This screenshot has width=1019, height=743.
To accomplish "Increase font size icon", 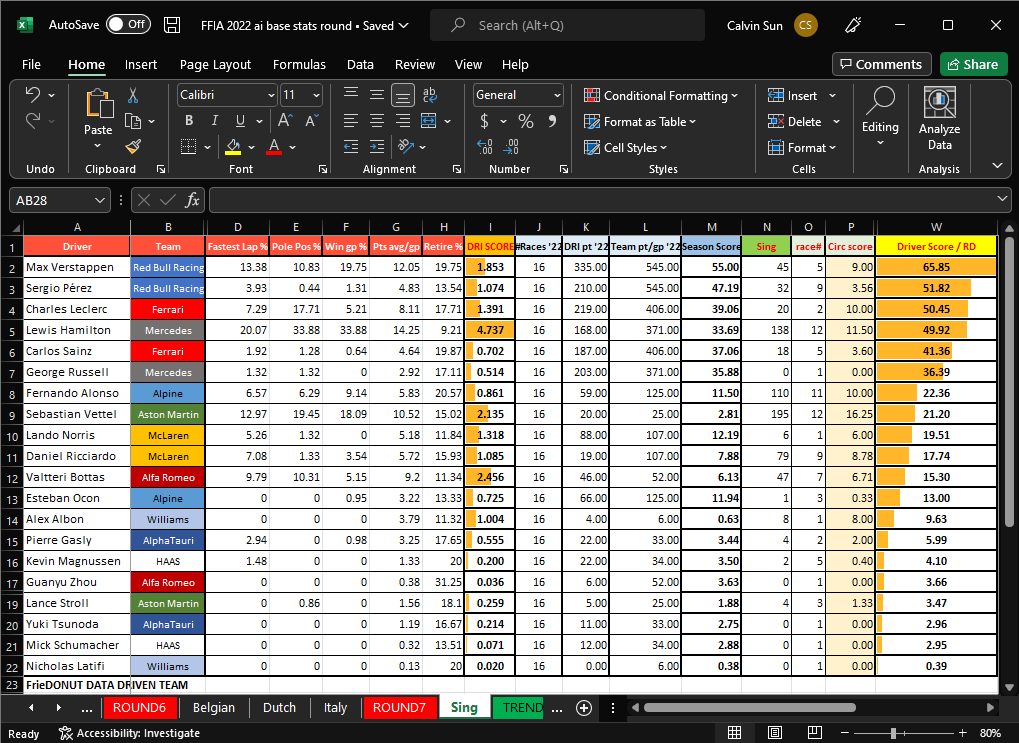I will [285, 121].
